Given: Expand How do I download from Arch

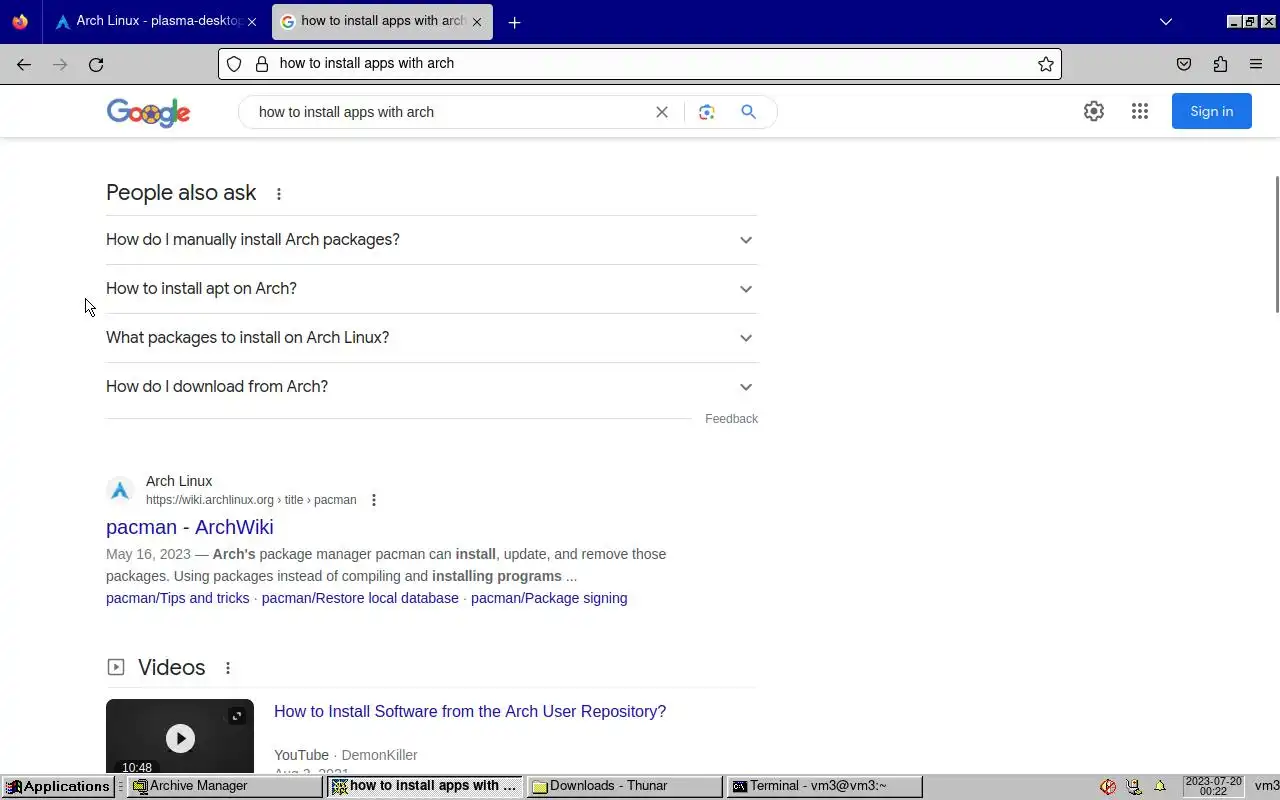Looking at the screenshot, I should [x=432, y=387].
